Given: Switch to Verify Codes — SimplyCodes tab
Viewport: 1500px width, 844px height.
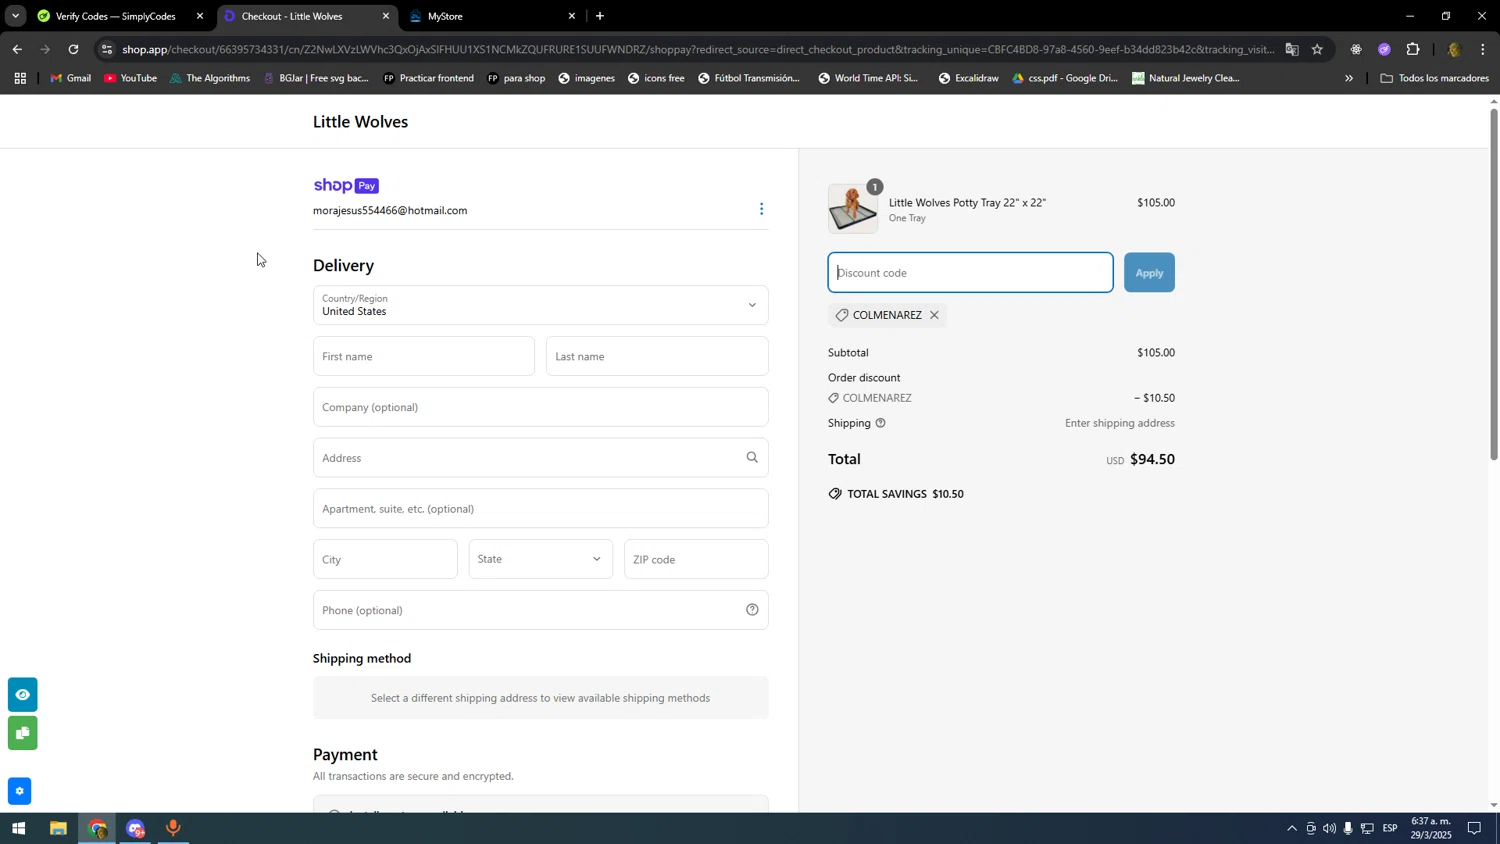Looking at the screenshot, I should coord(115,16).
